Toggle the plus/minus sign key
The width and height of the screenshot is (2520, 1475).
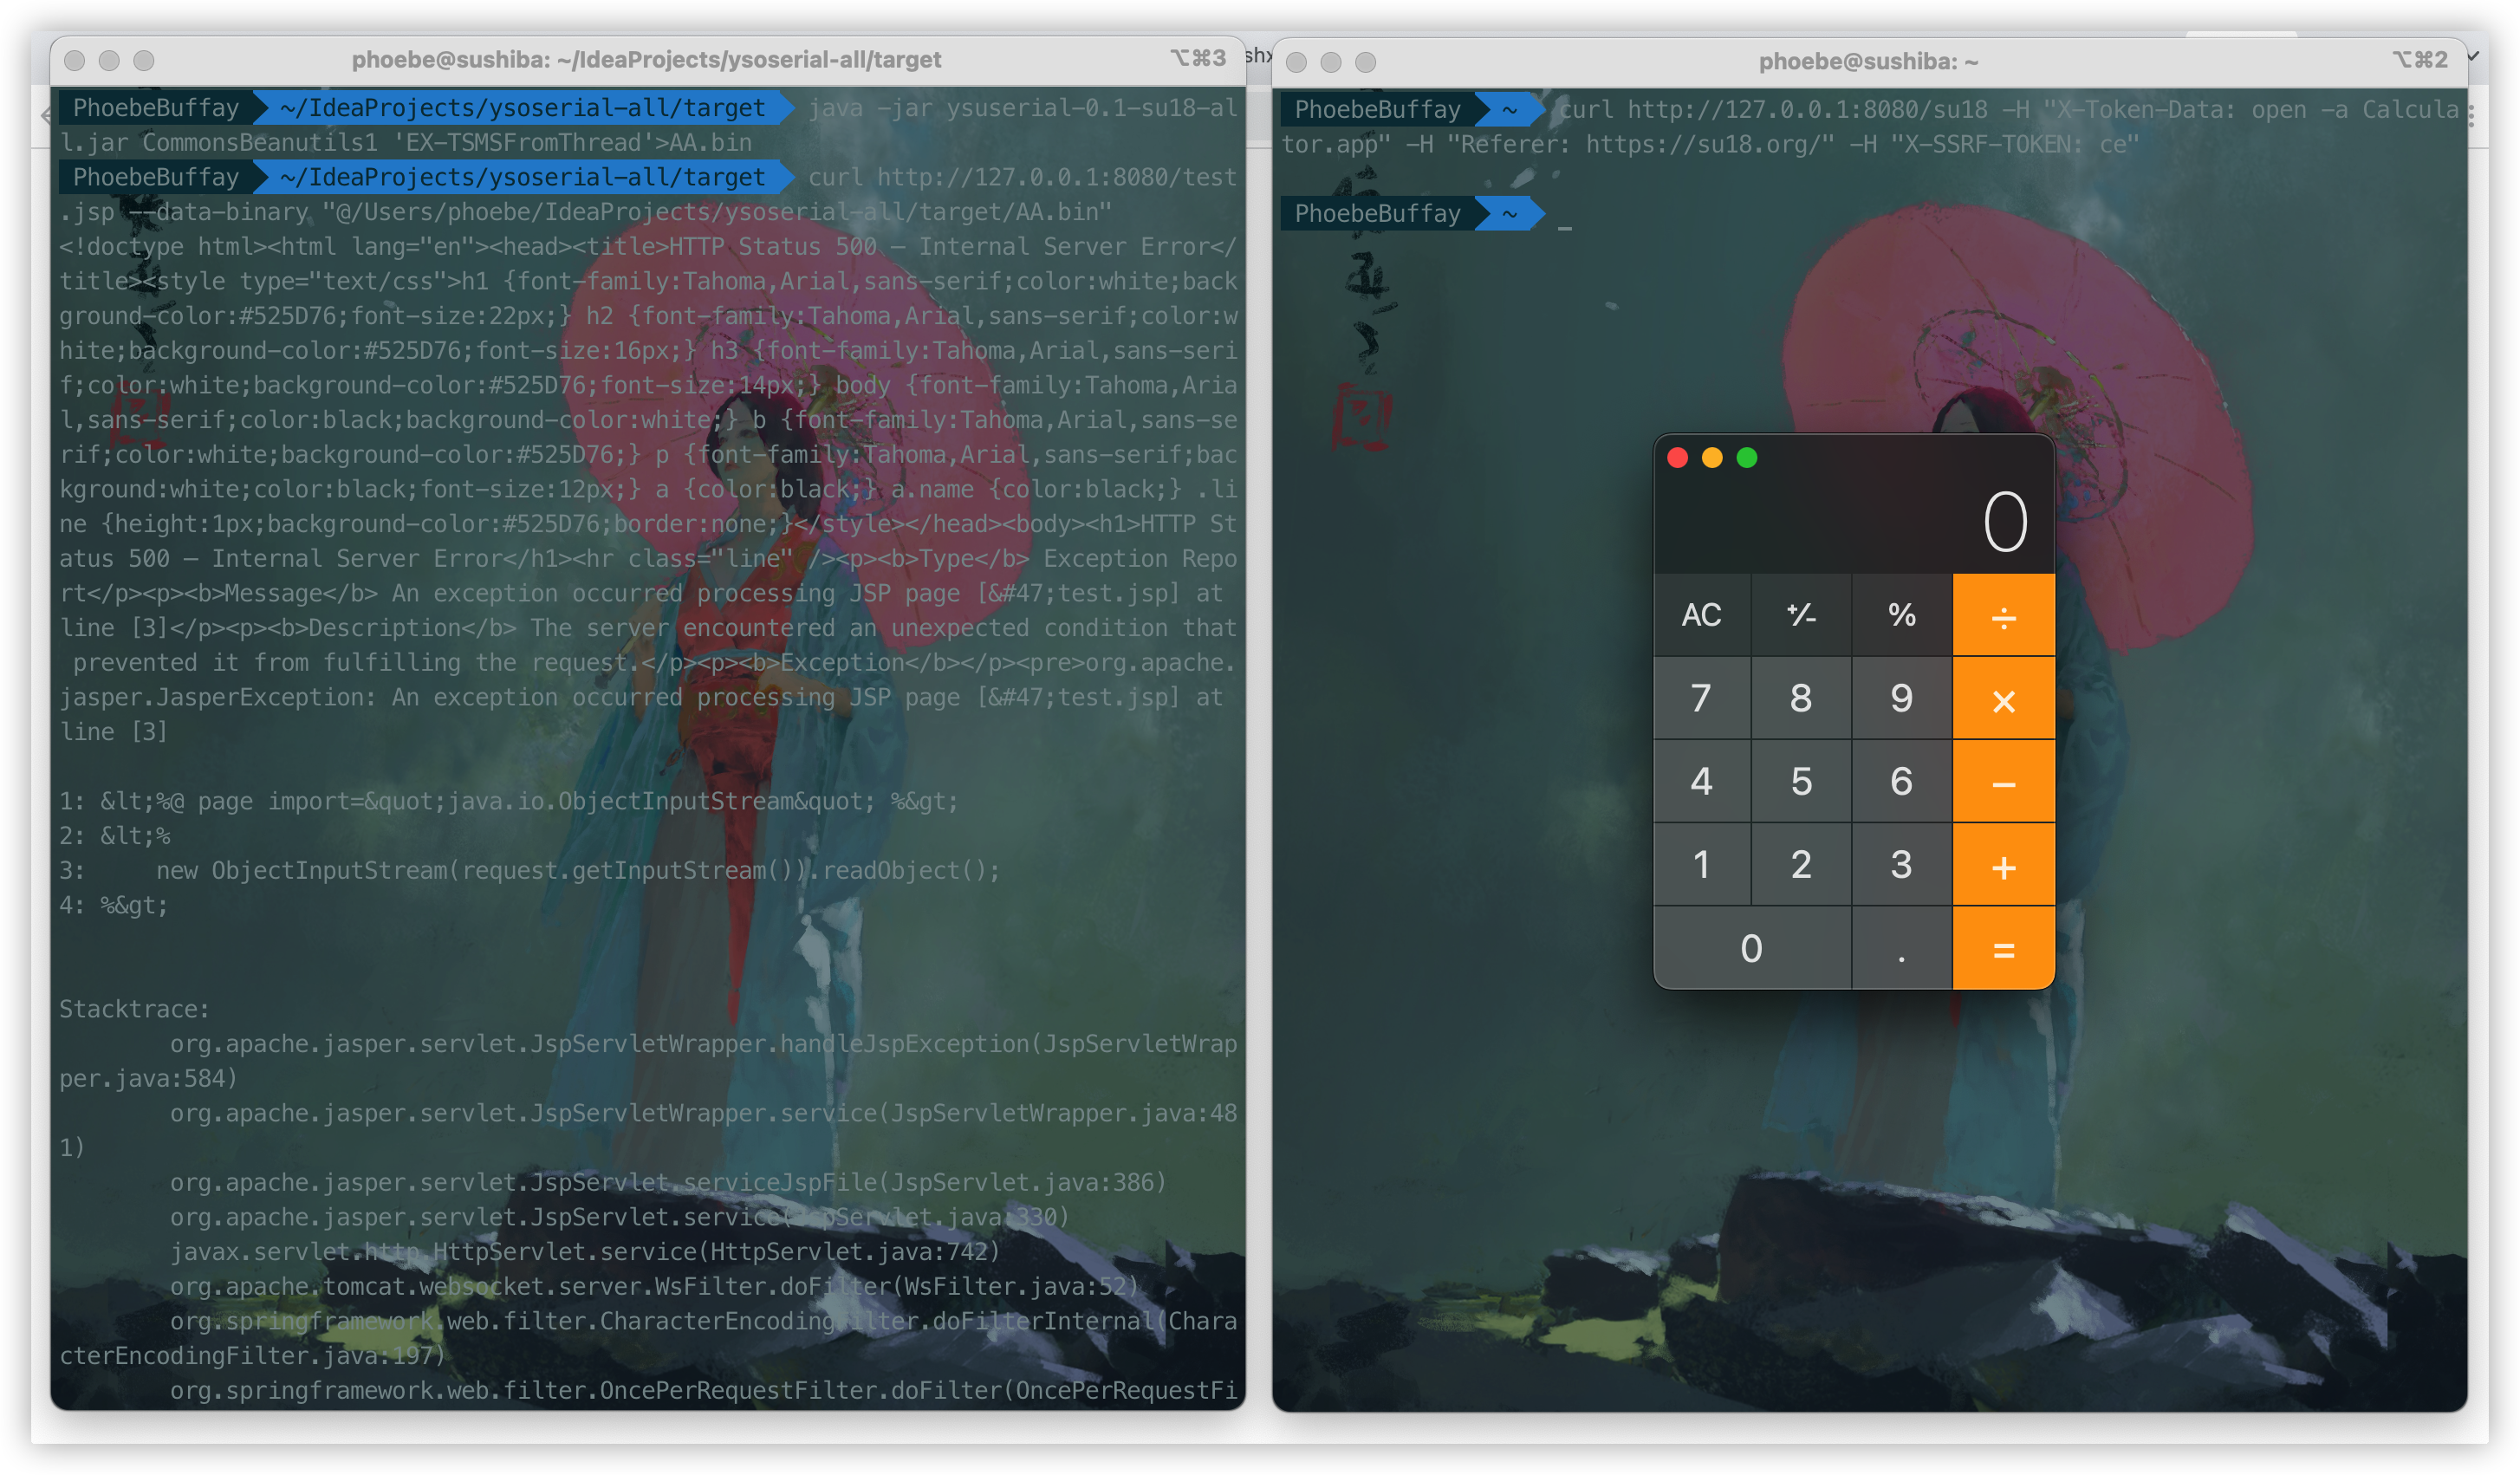tap(1801, 615)
